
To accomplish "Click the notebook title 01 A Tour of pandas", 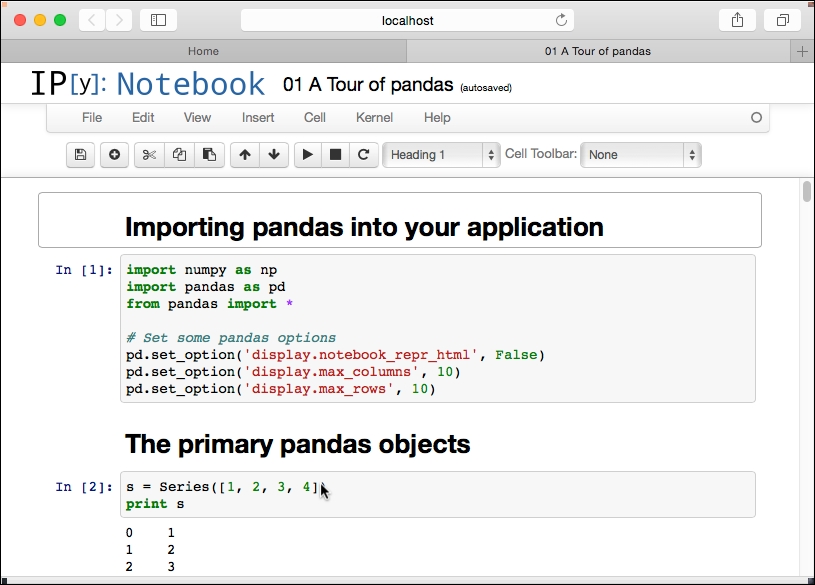I will click(368, 84).
